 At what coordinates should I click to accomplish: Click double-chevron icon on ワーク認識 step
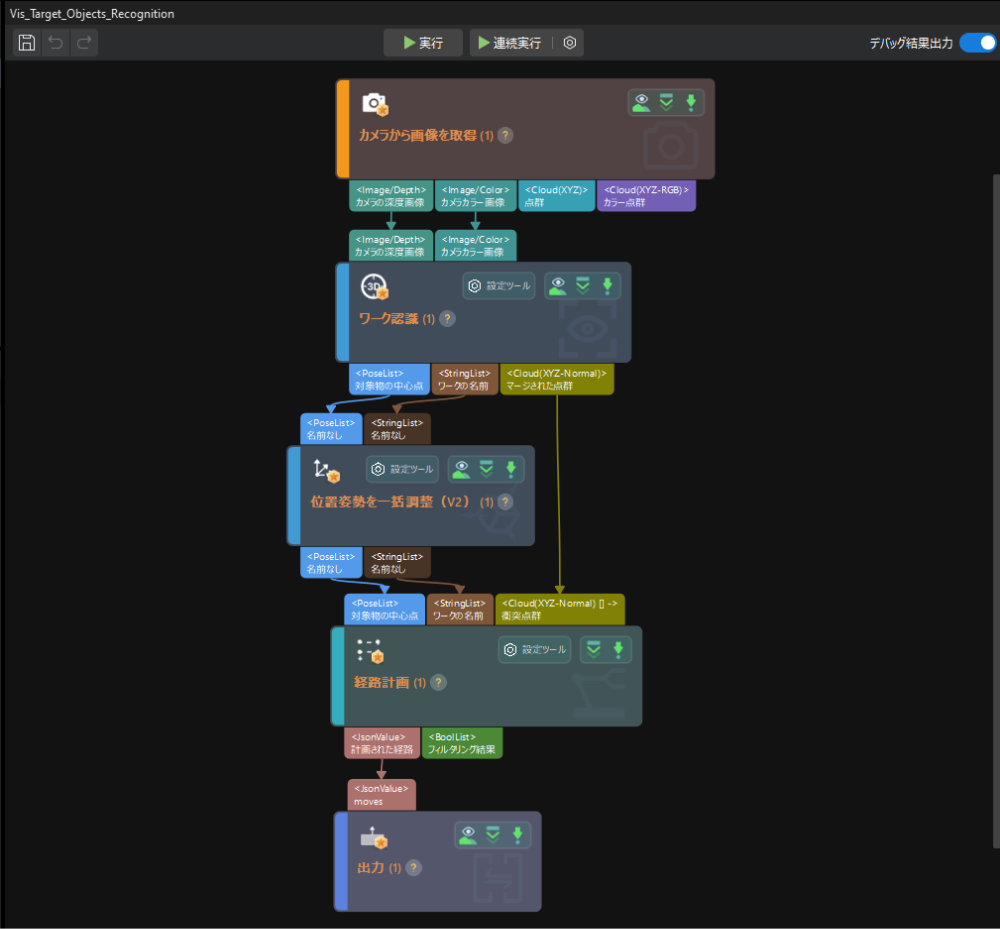pos(583,286)
